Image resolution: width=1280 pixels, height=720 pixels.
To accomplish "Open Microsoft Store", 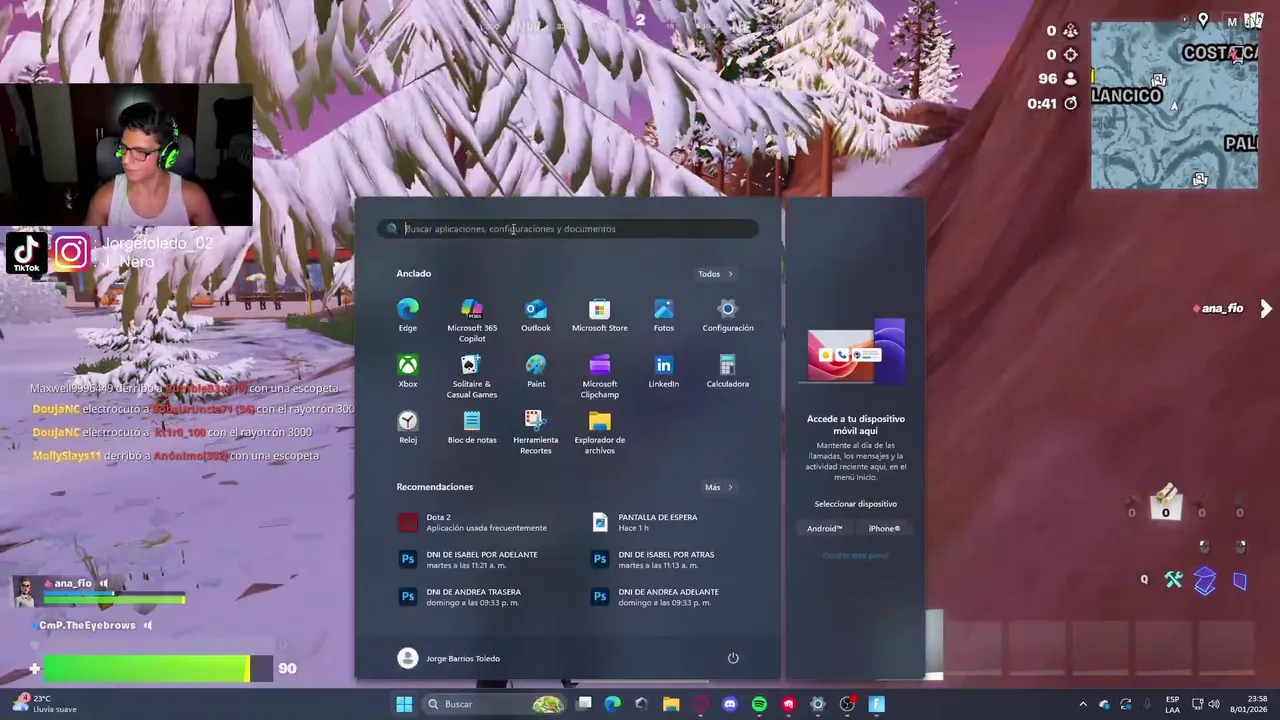I will click(x=600, y=316).
